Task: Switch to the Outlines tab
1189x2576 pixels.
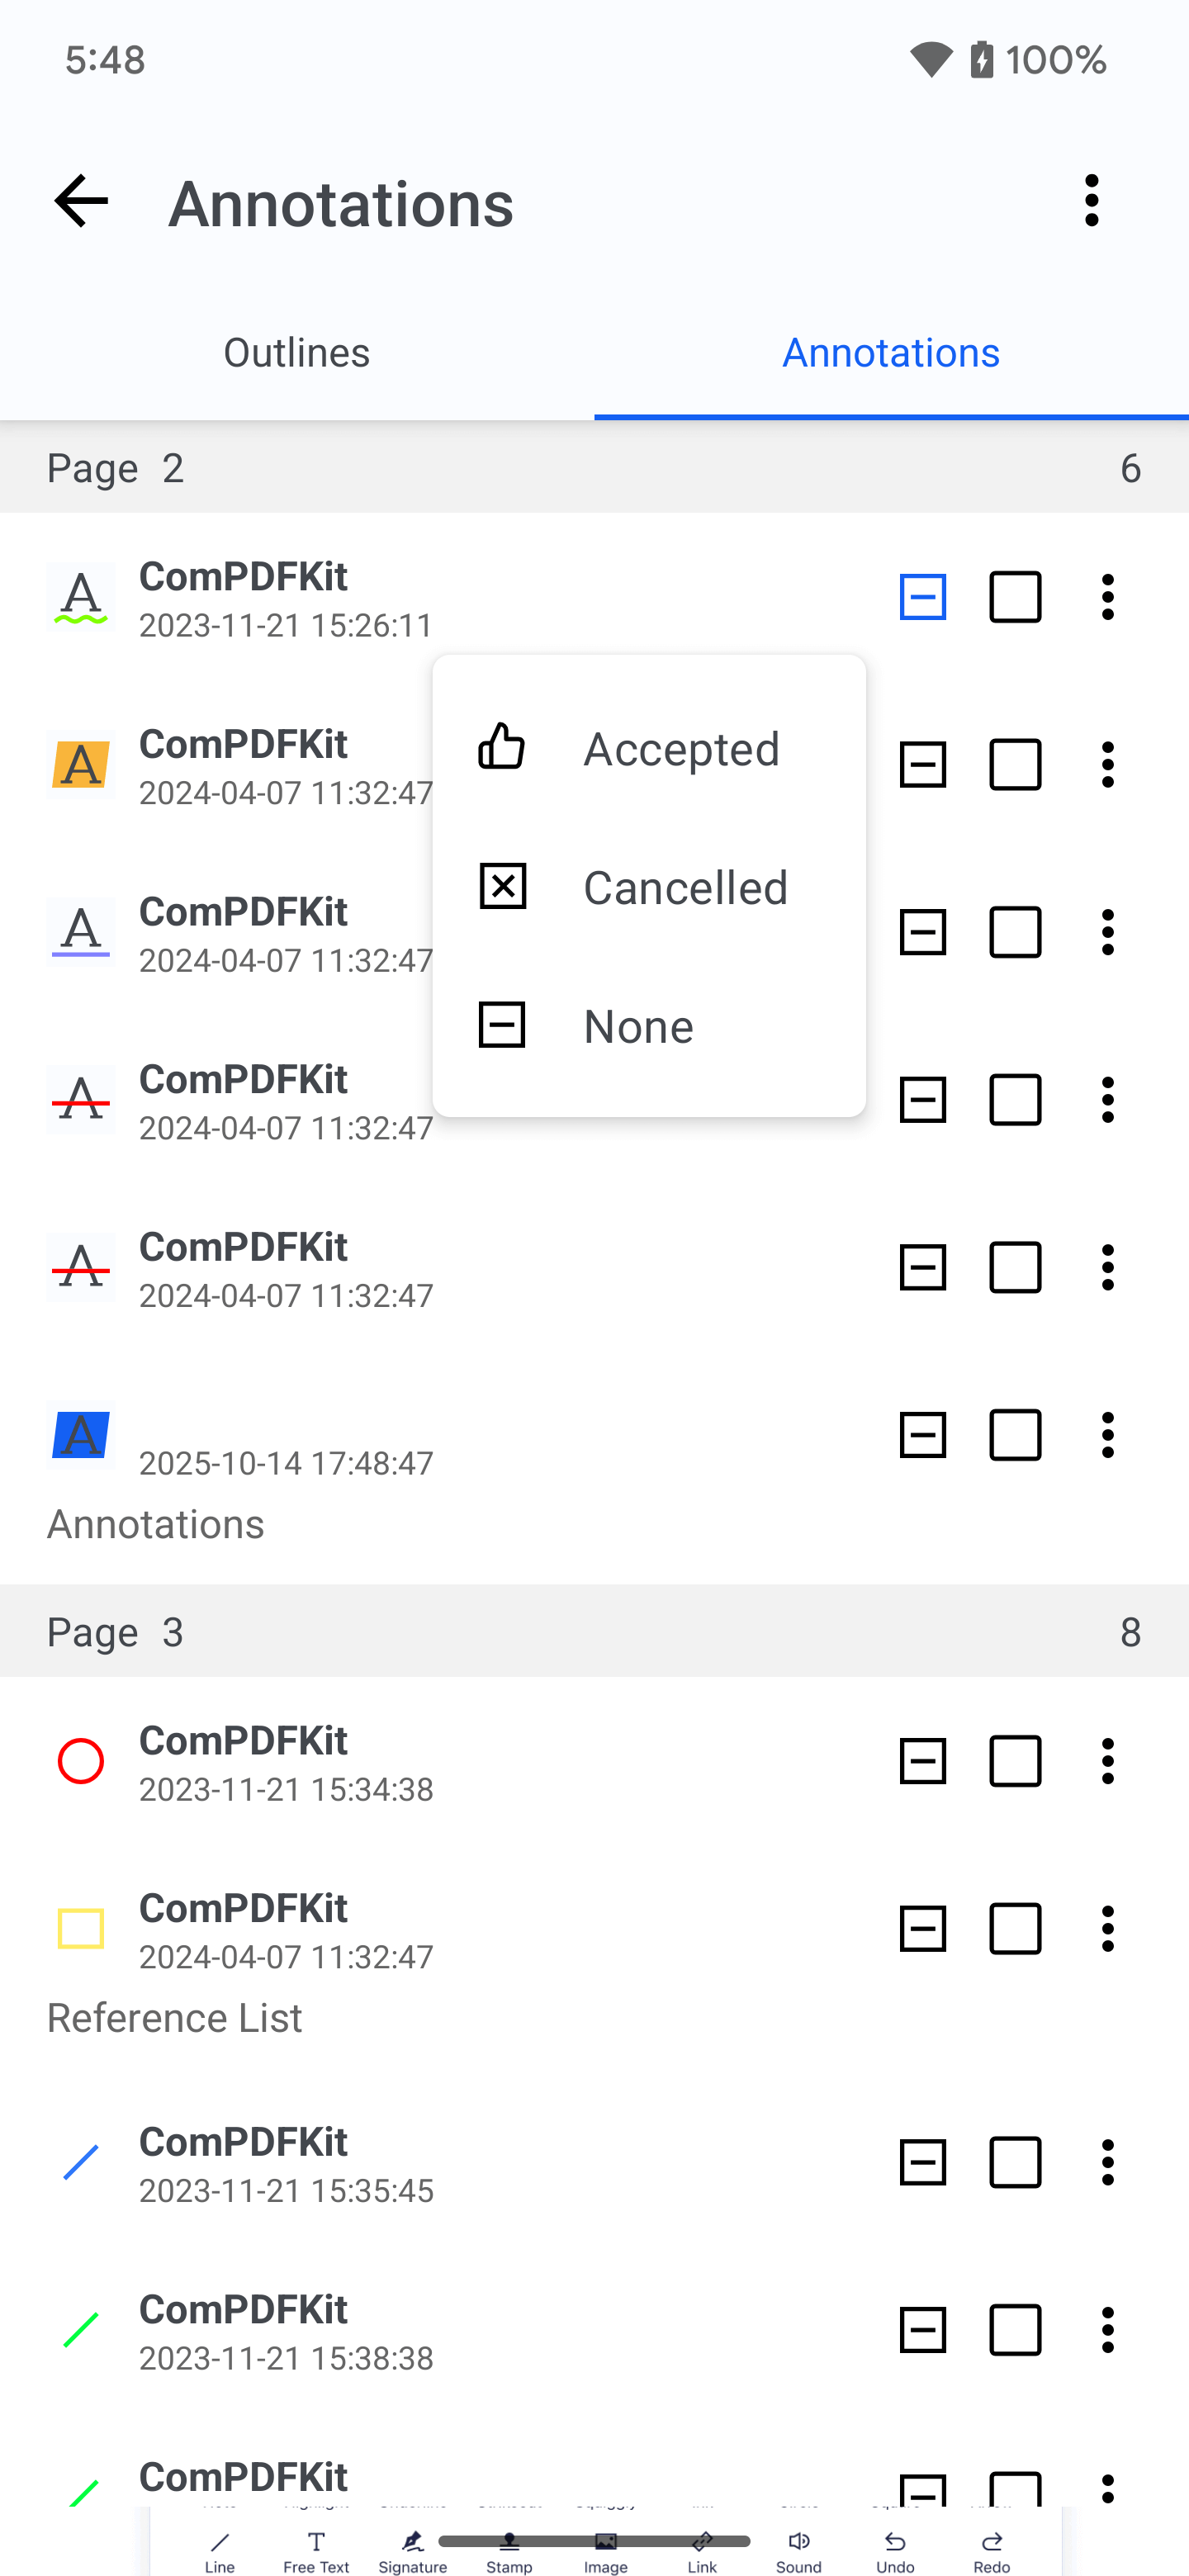Action: click(x=297, y=353)
